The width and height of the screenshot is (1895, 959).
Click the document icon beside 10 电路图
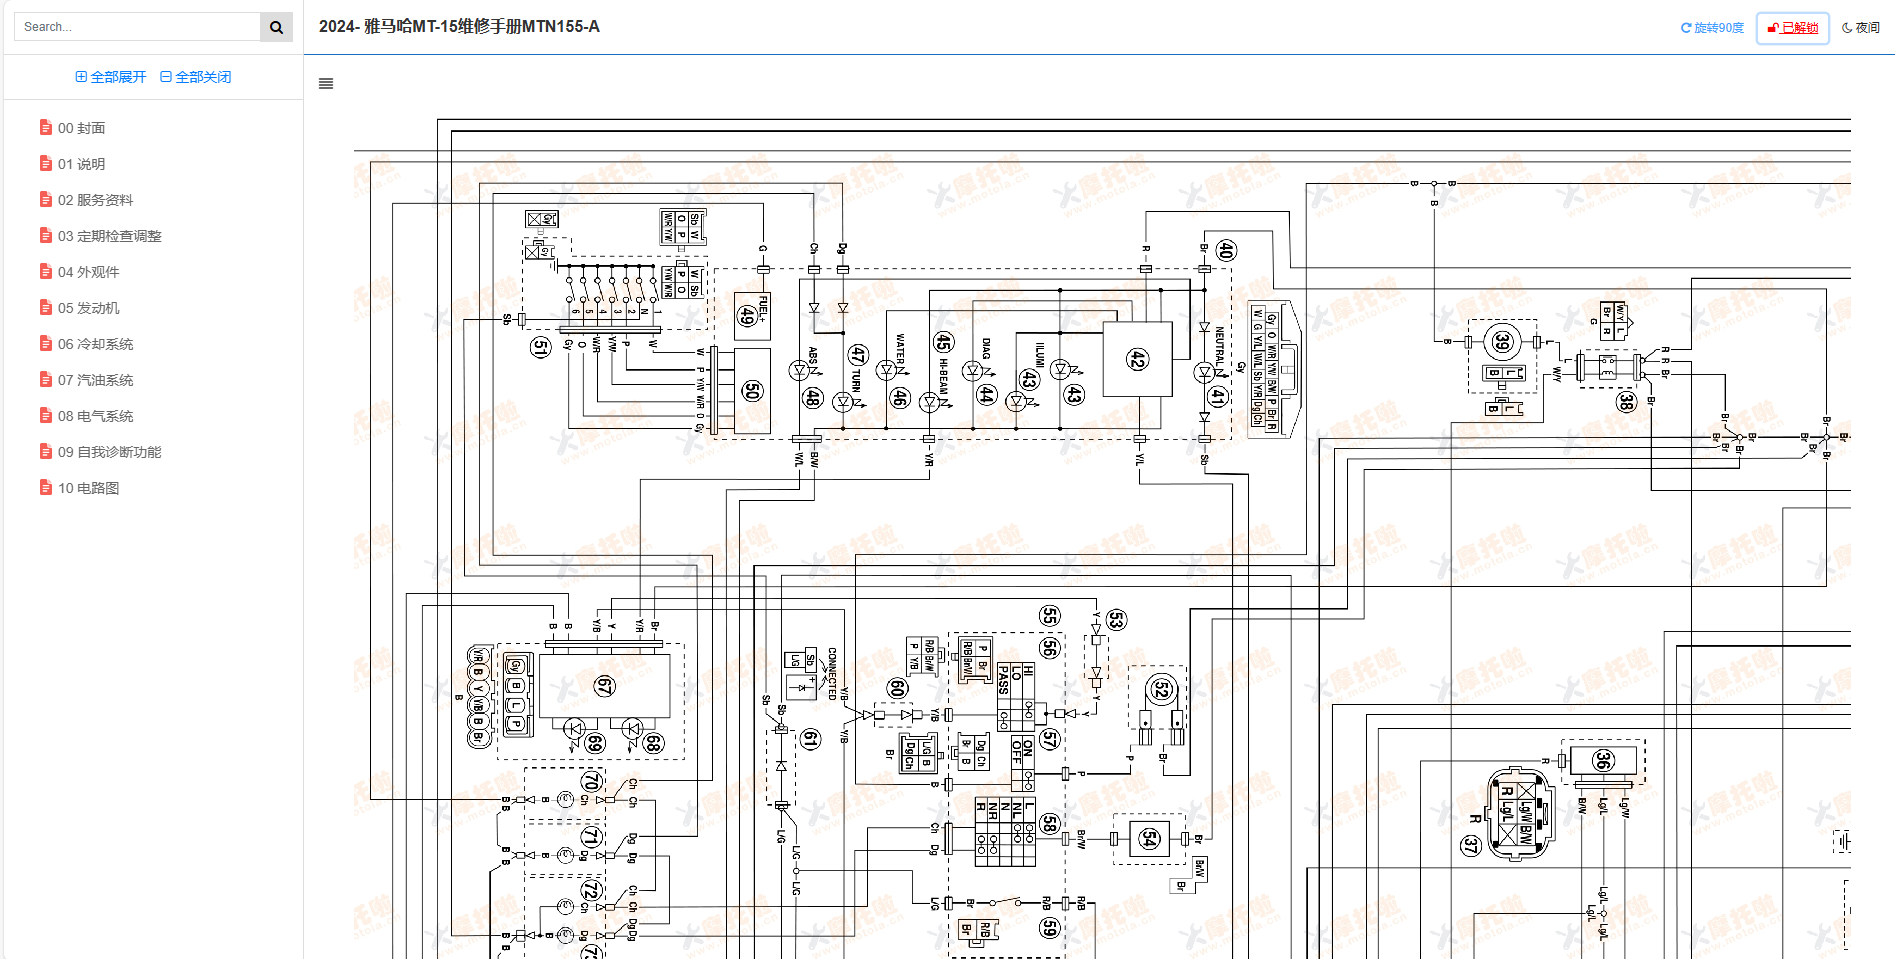46,487
